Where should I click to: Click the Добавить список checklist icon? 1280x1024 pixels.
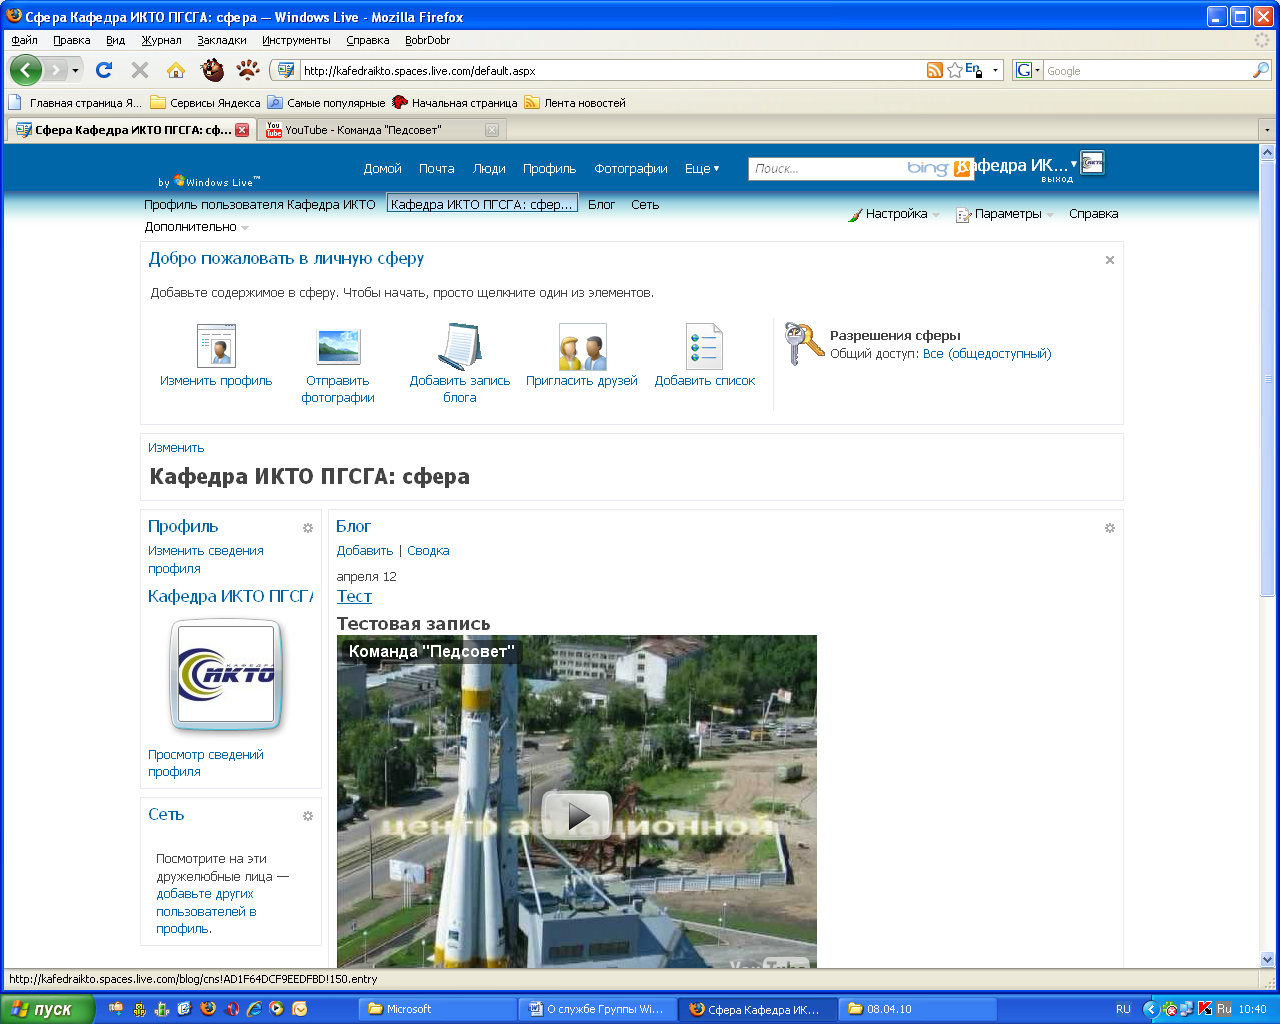pyautogui.click(x=704, y=346)
